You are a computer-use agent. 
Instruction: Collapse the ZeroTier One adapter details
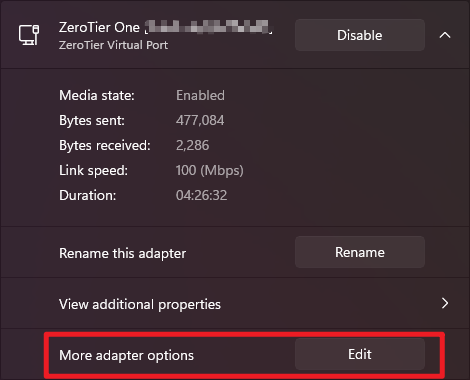point(445,35)
